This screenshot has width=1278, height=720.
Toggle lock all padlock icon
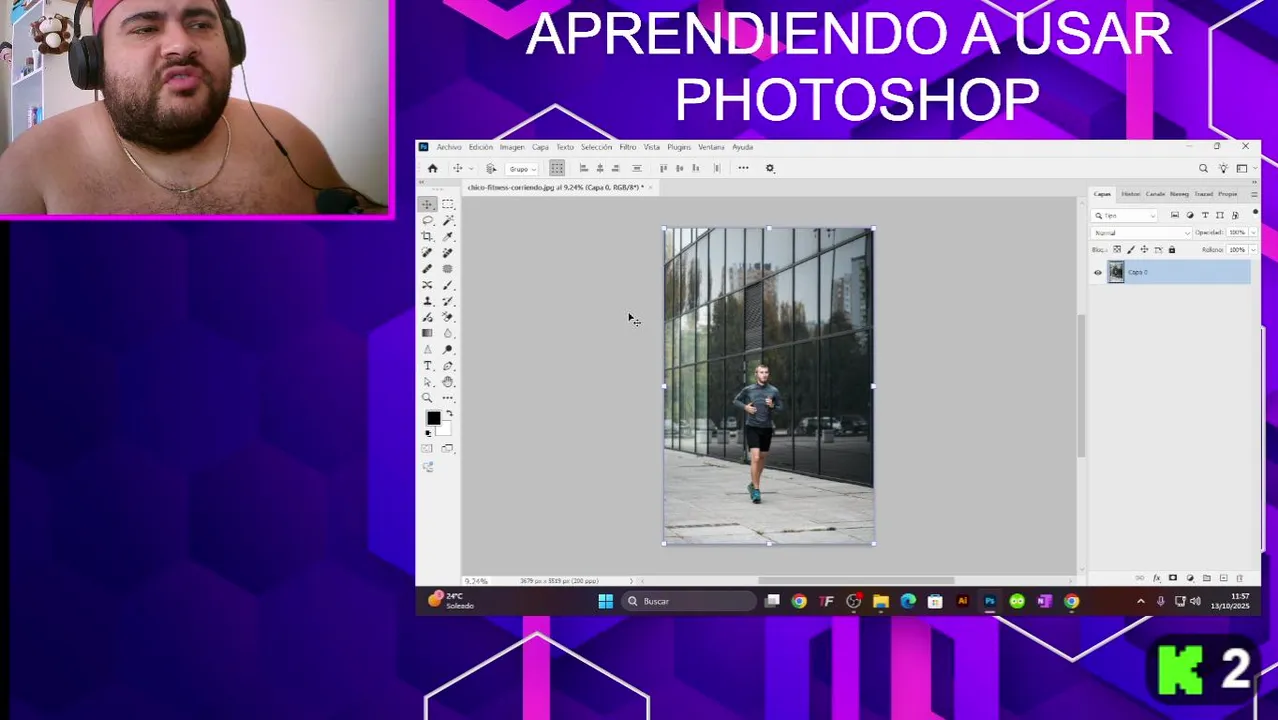pos(1172,250)
